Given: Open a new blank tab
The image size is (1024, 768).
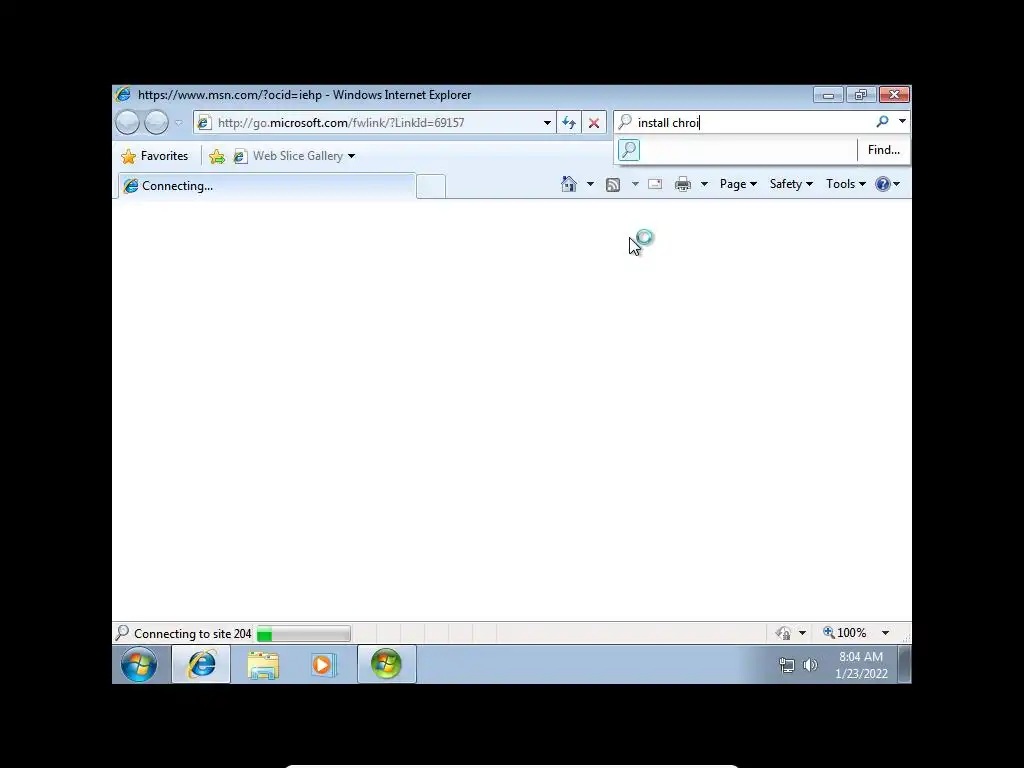Looking at the screenshot, I should pyautogui.click(x=431, y=187).
